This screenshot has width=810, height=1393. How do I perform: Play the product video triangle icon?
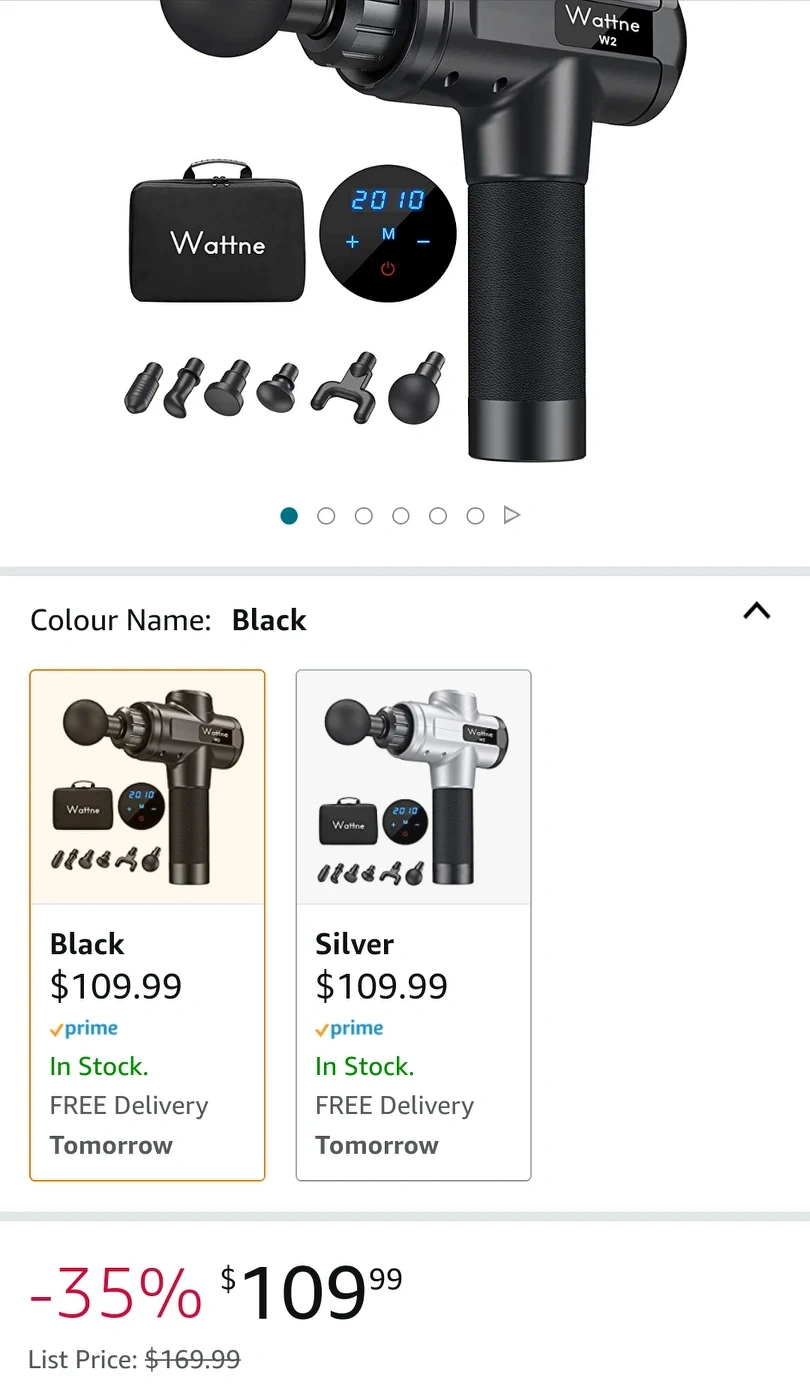coord(512,515)
